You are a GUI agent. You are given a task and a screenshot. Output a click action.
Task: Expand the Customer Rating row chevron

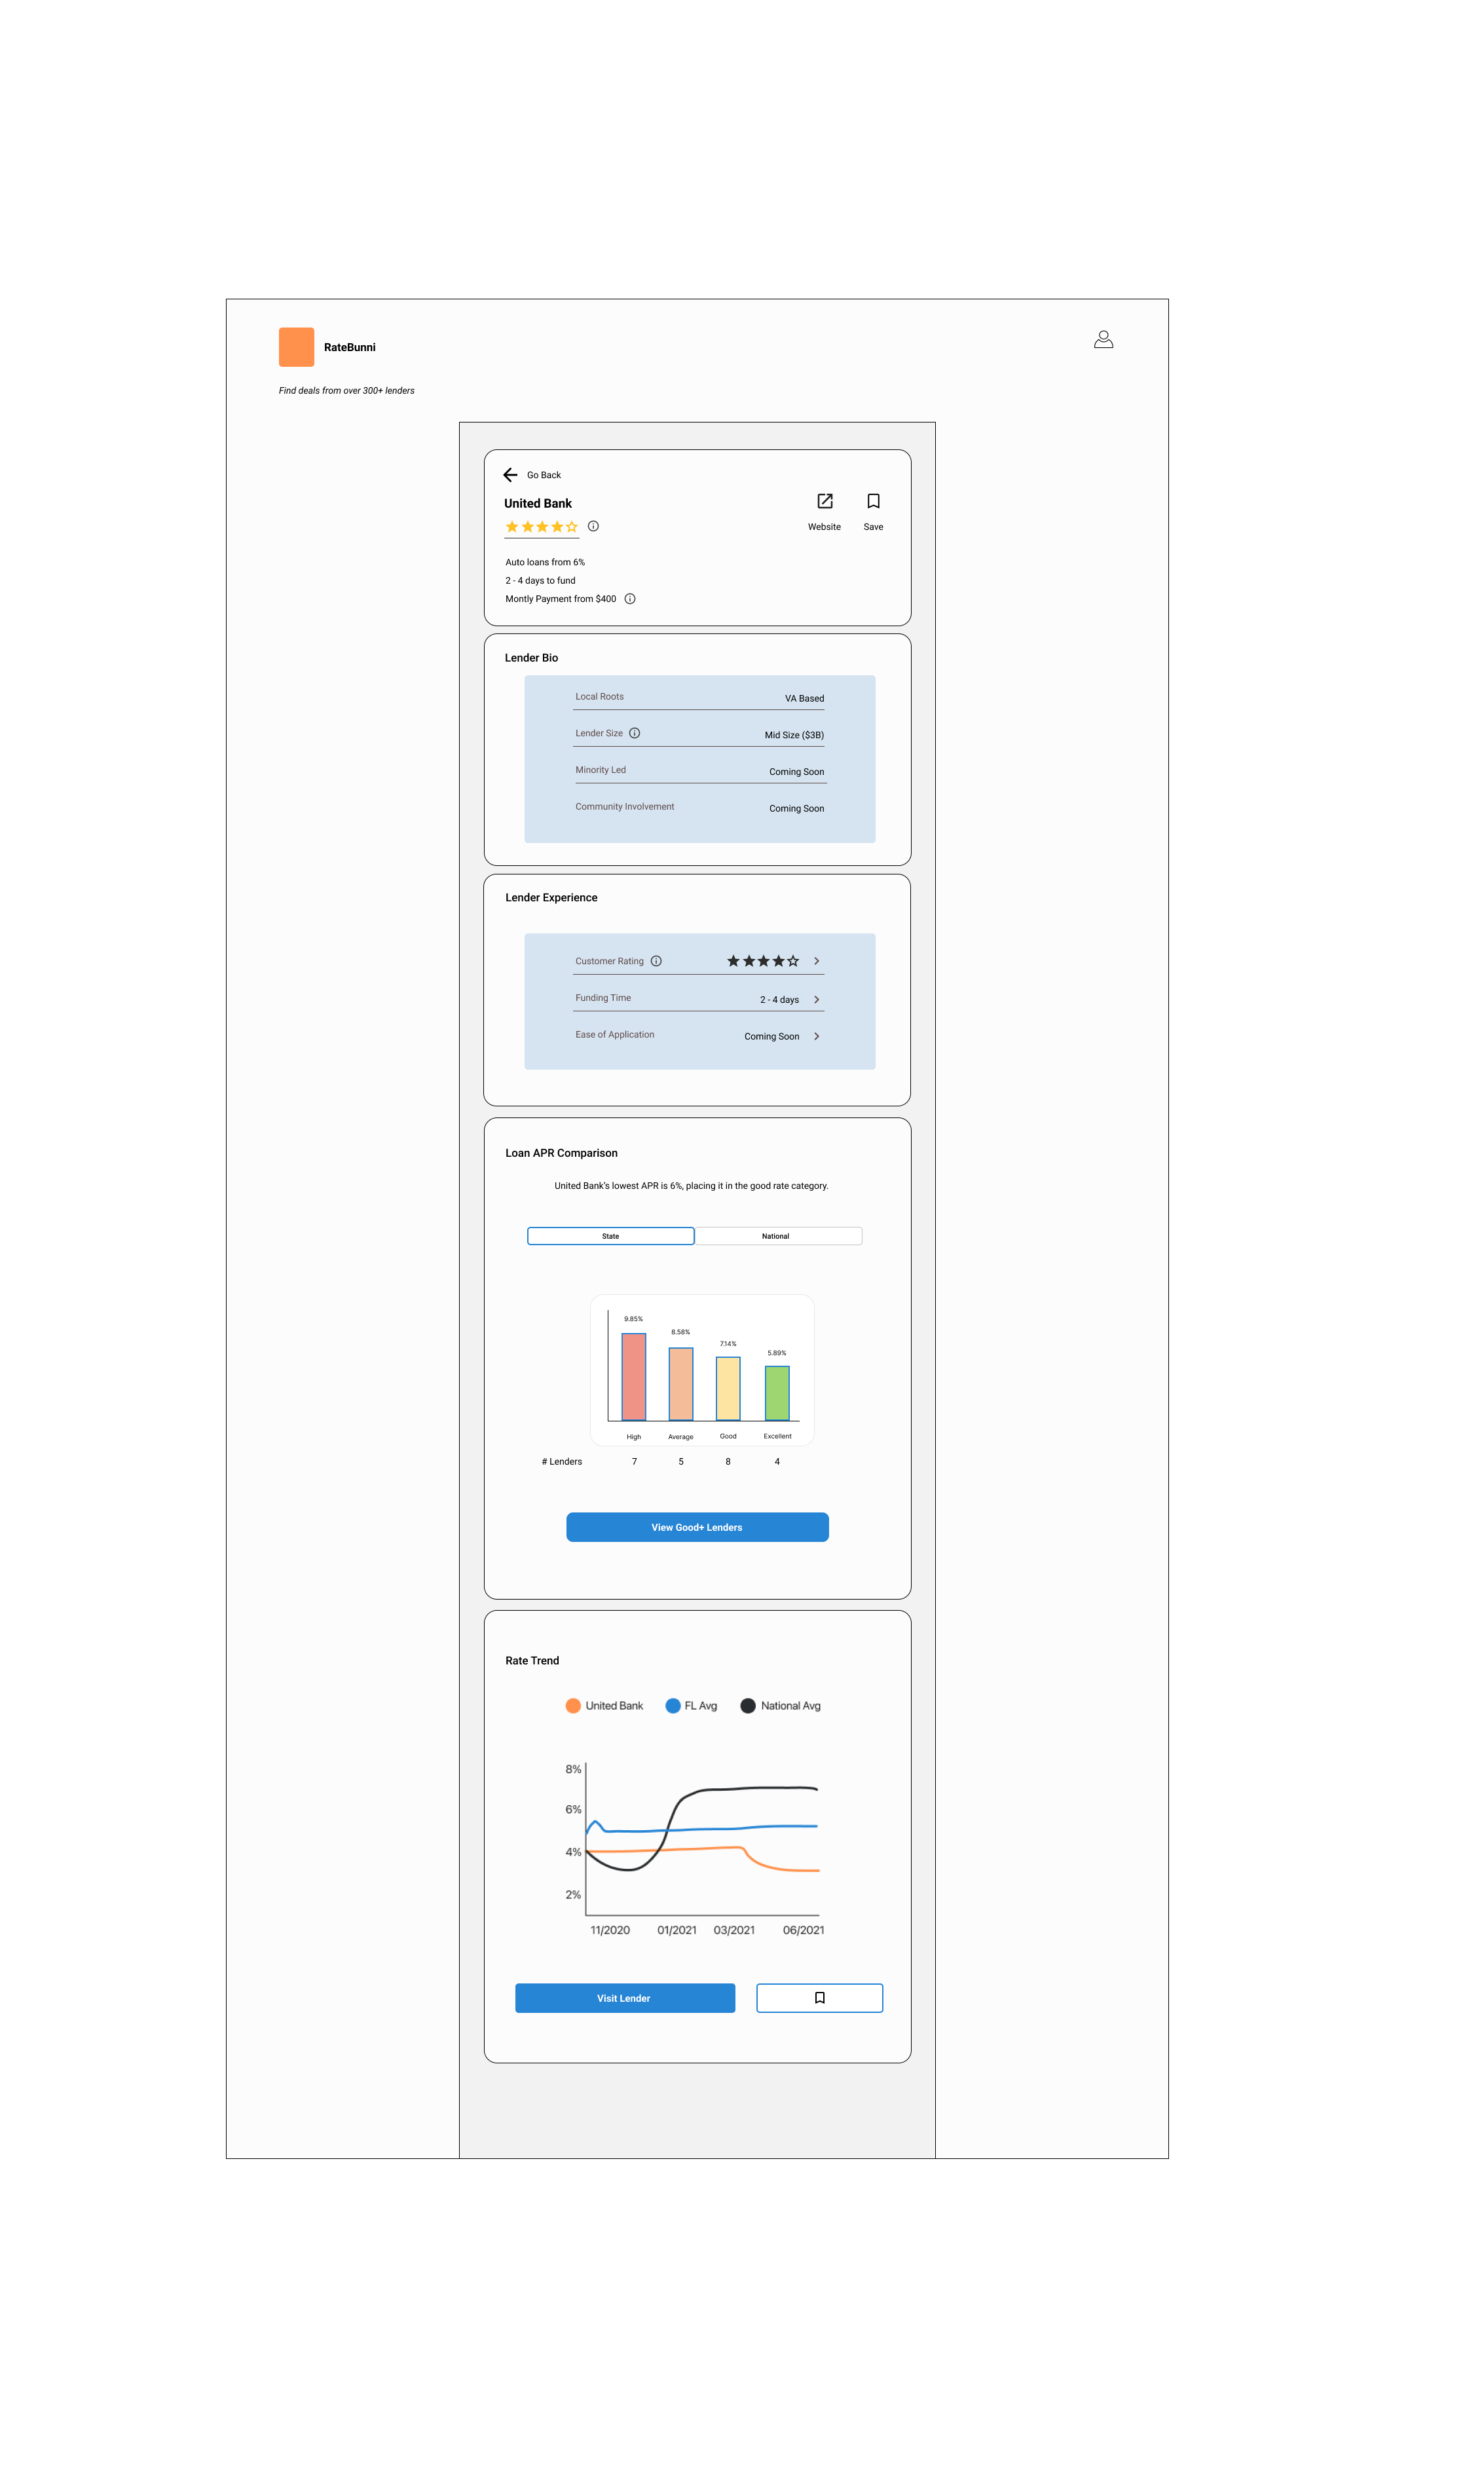point(816,960)
